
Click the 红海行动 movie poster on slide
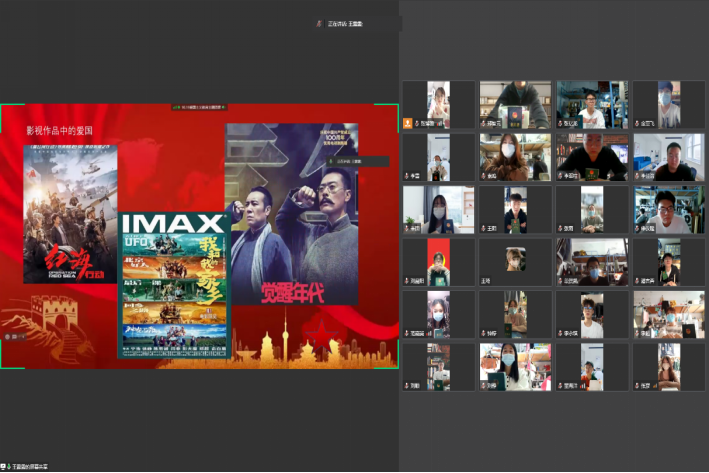tap(70, 214)
